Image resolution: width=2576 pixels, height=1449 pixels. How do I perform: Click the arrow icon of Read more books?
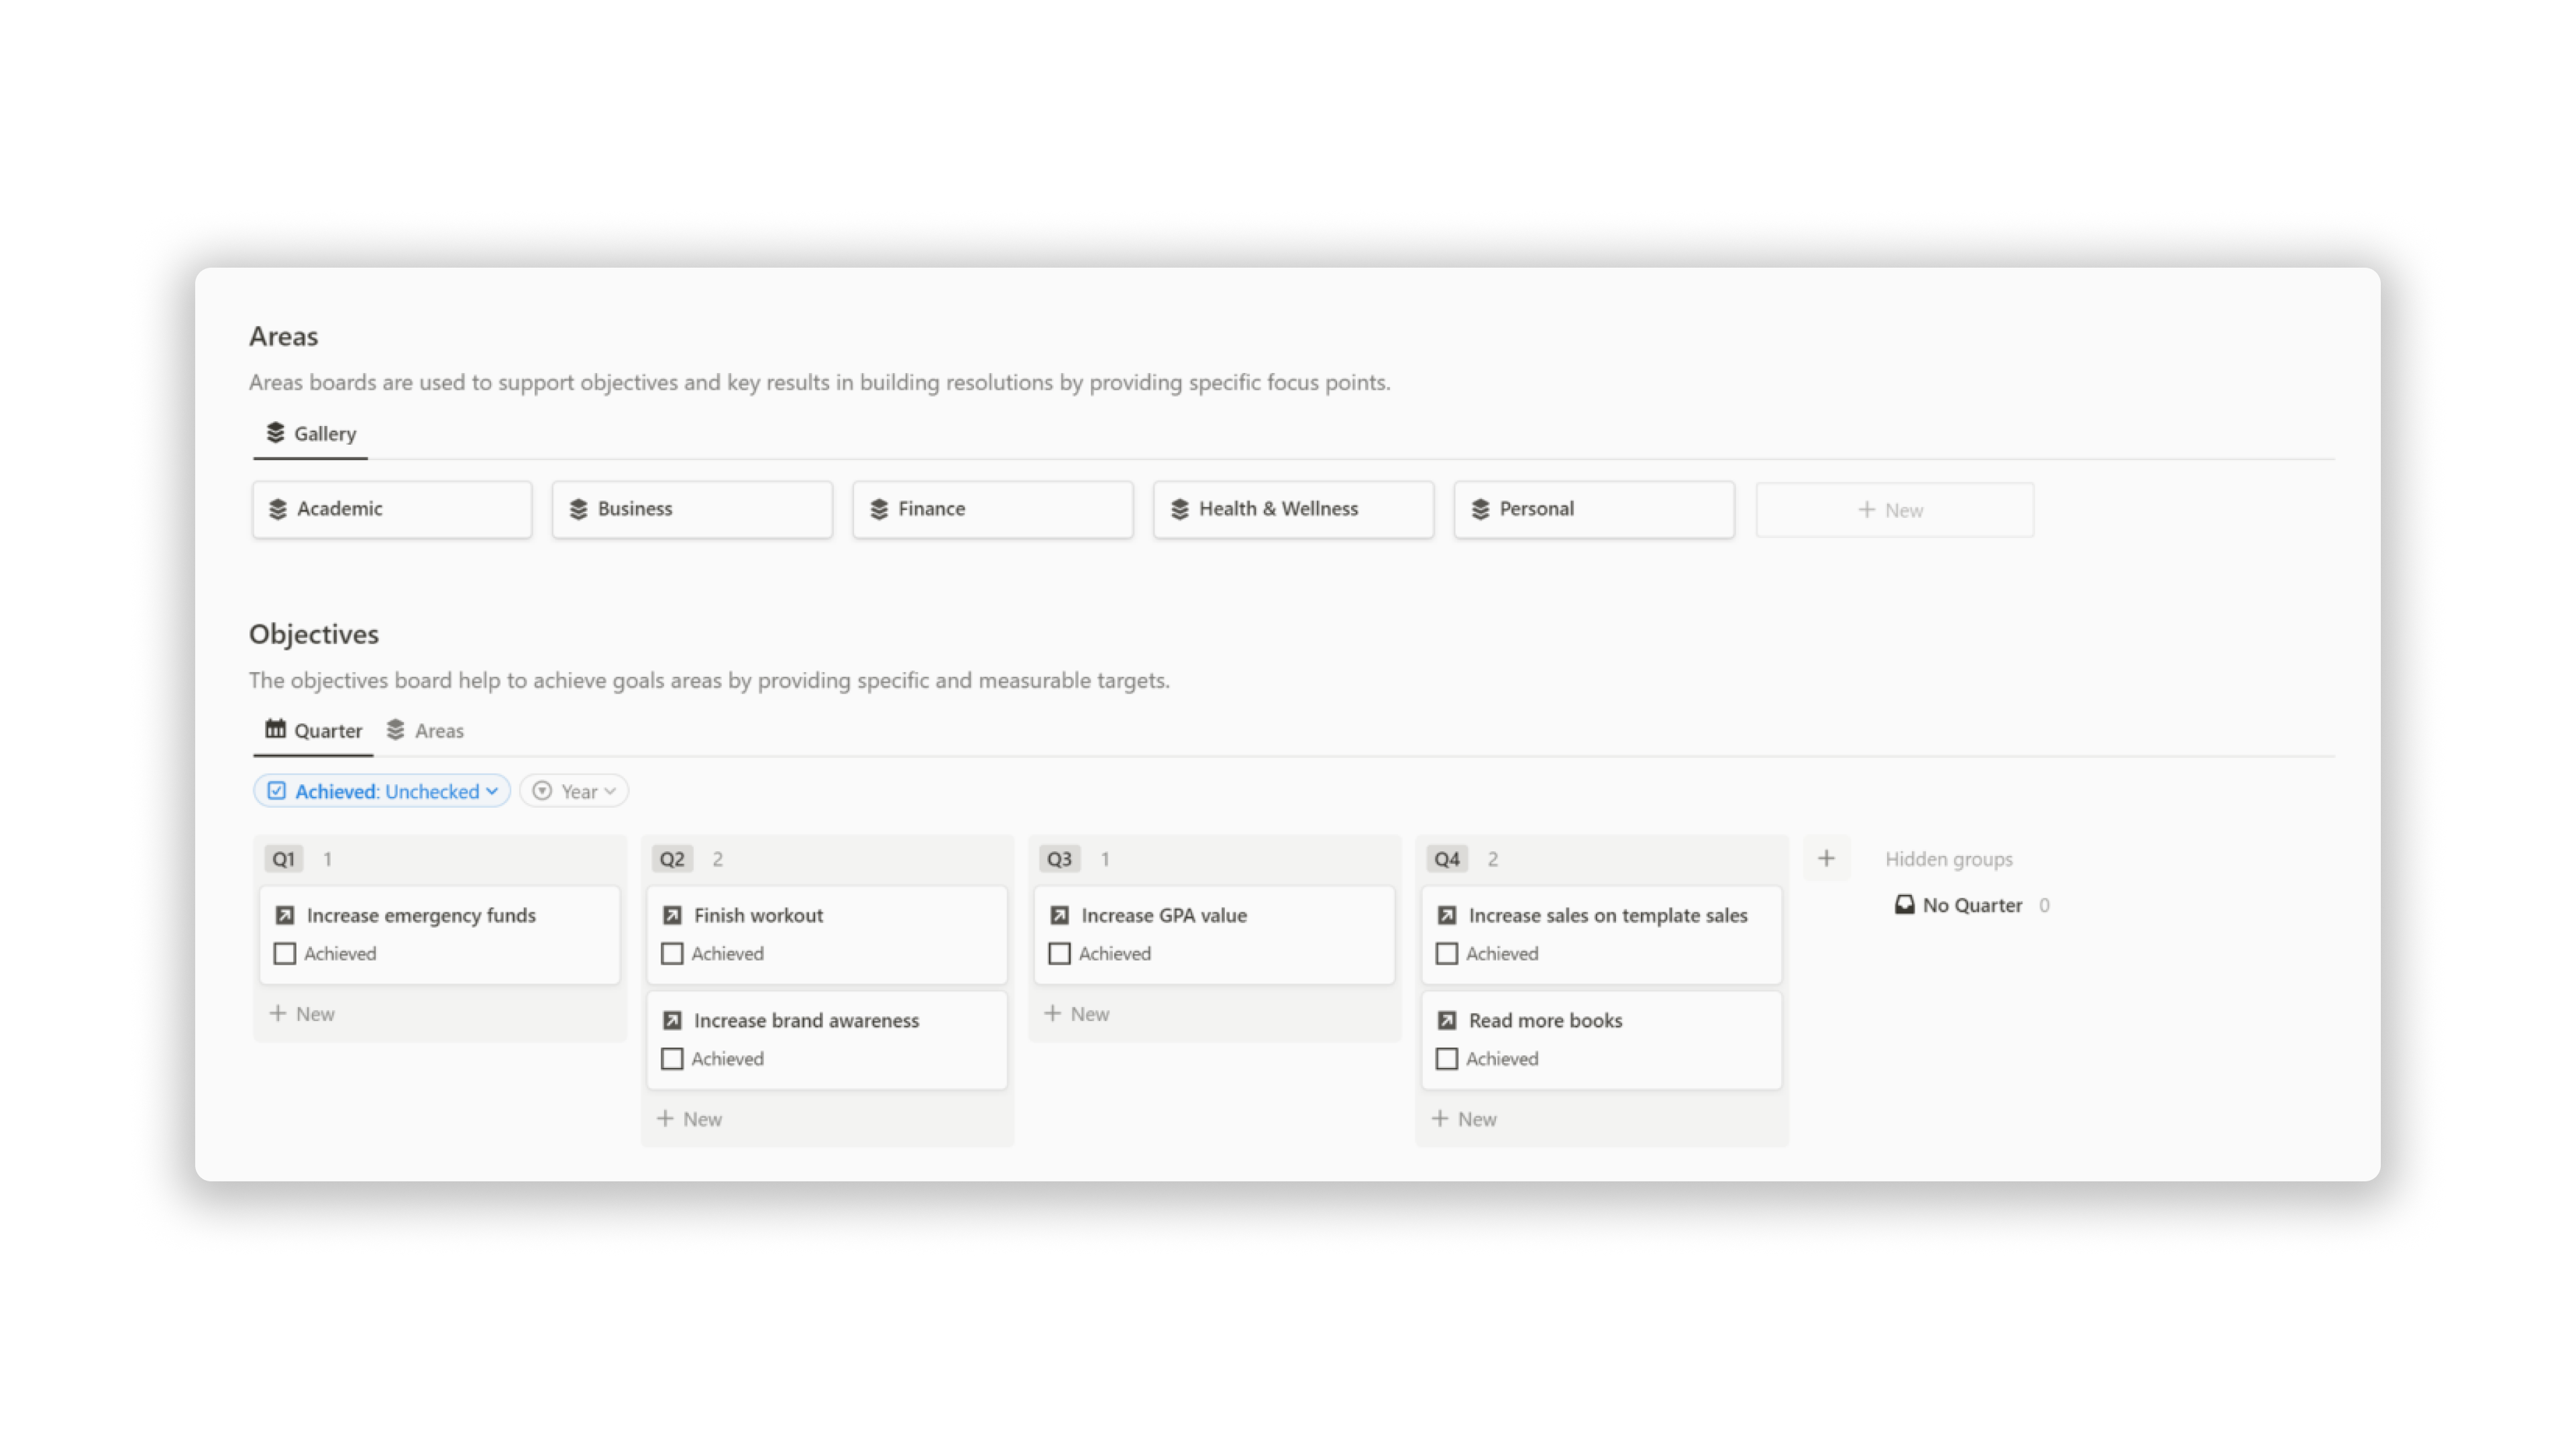pyautogui.click(x=1447, y=1020)
